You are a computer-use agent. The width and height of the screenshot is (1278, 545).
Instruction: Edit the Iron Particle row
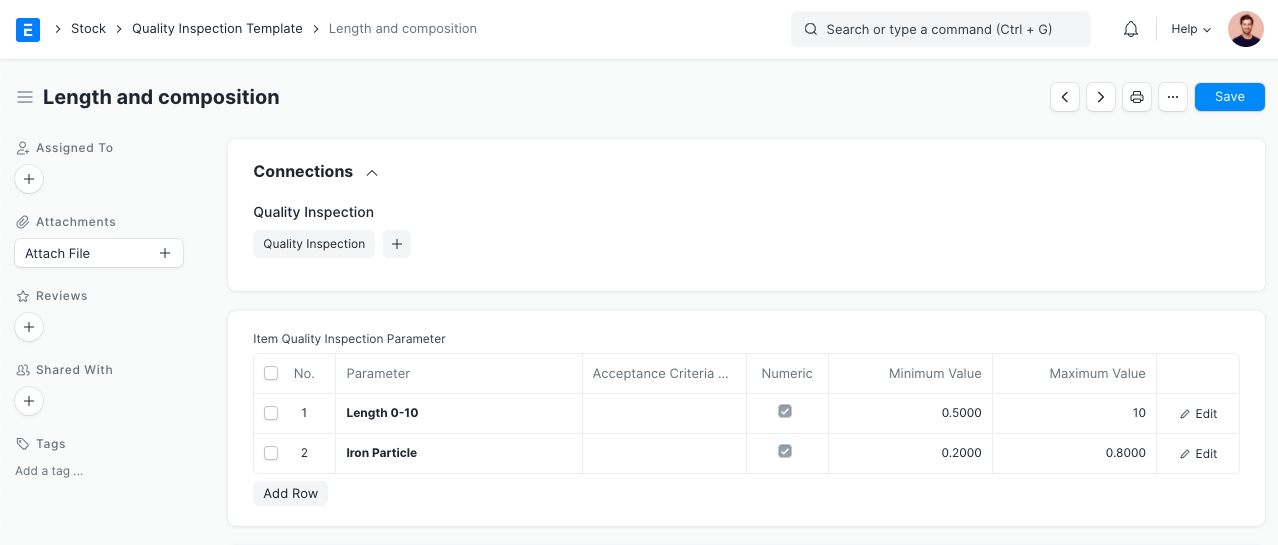[x=1198, y=454]
